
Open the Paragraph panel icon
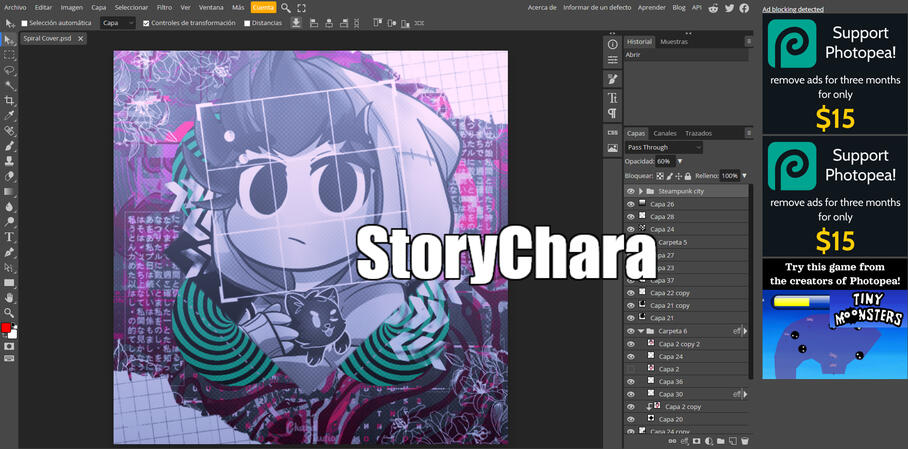(x=612, y=113)
